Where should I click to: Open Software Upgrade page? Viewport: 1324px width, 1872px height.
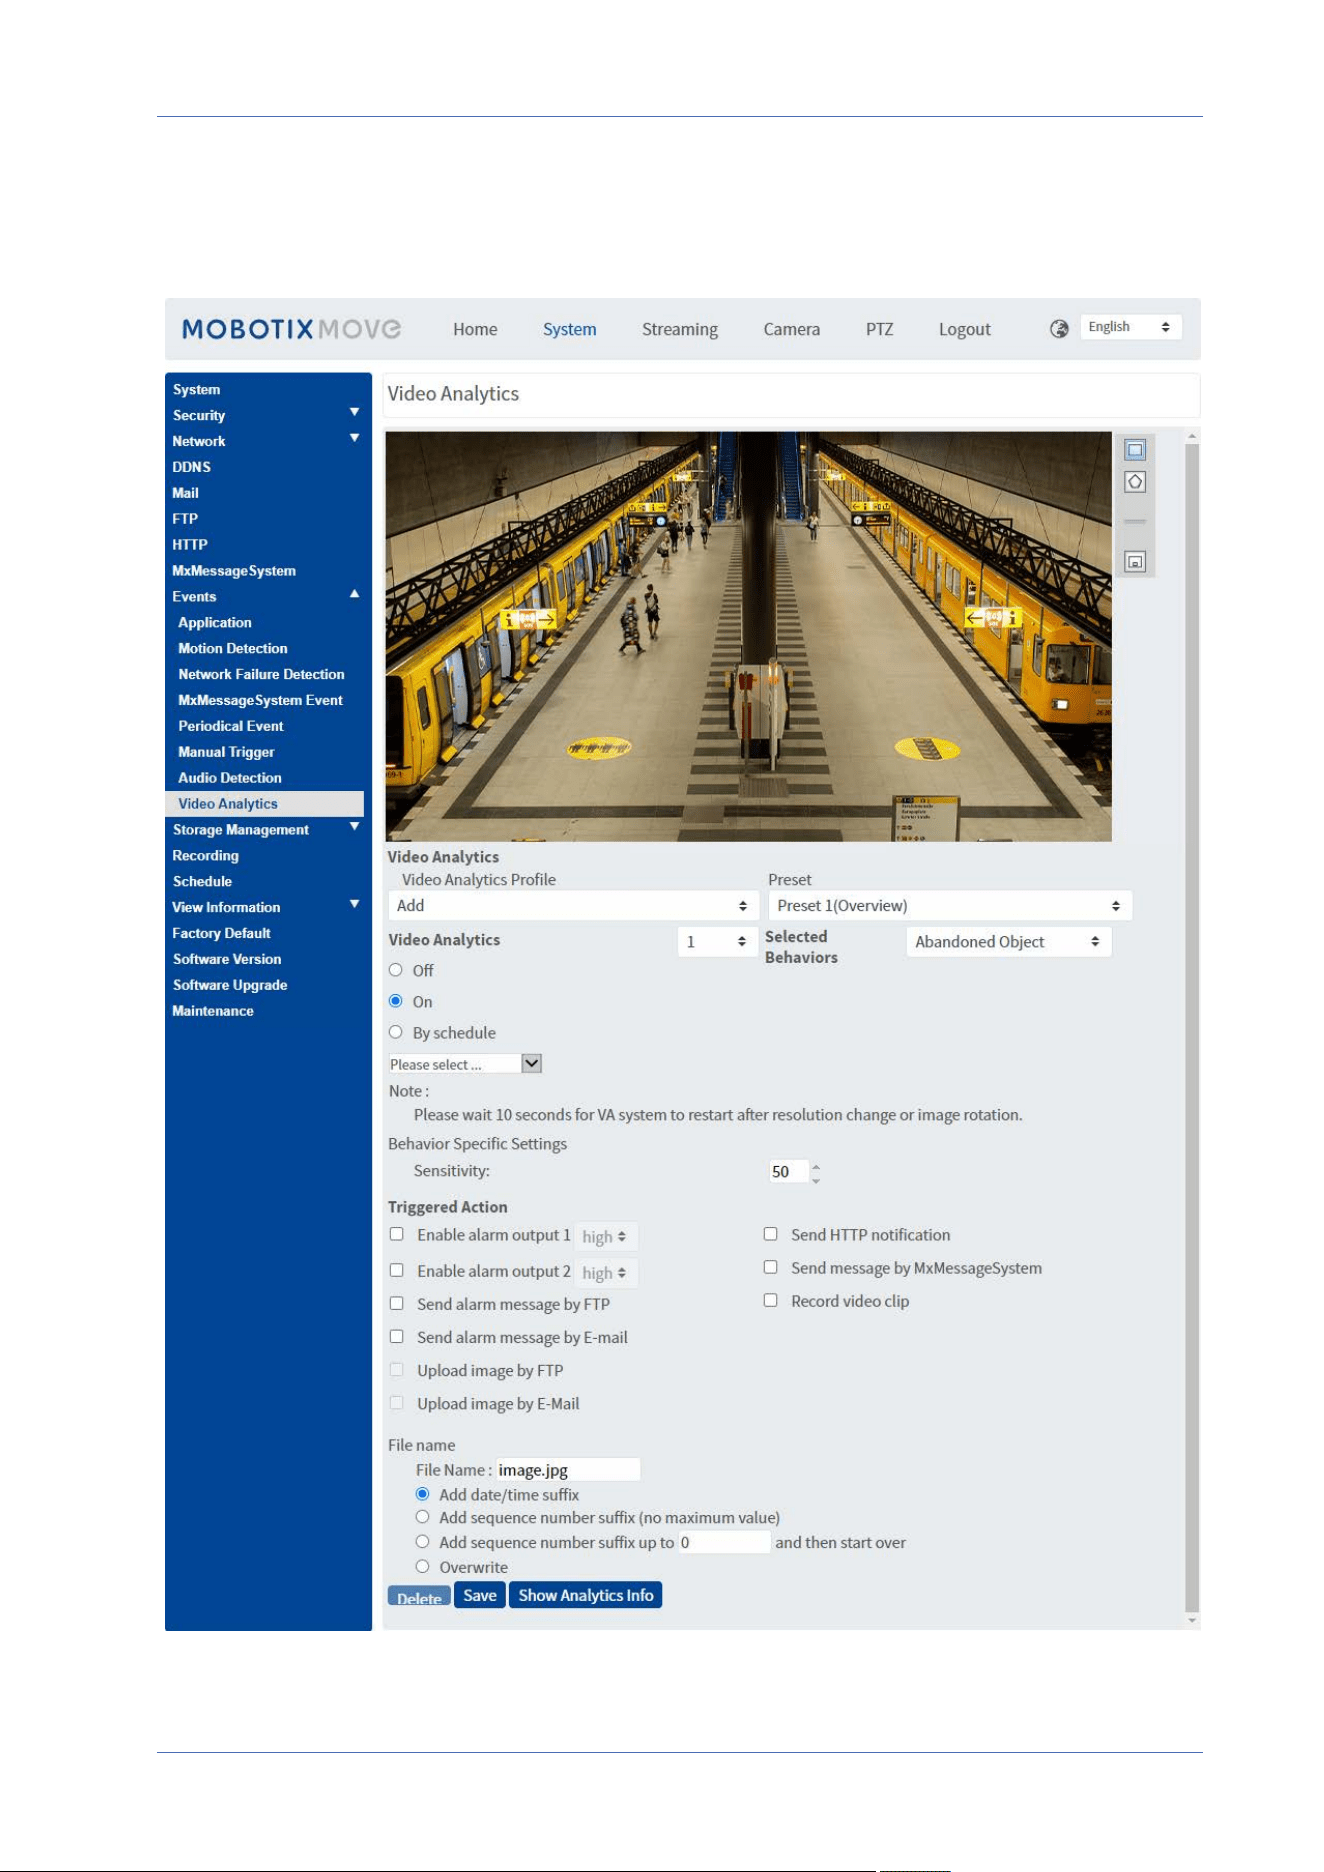(230, 985)
